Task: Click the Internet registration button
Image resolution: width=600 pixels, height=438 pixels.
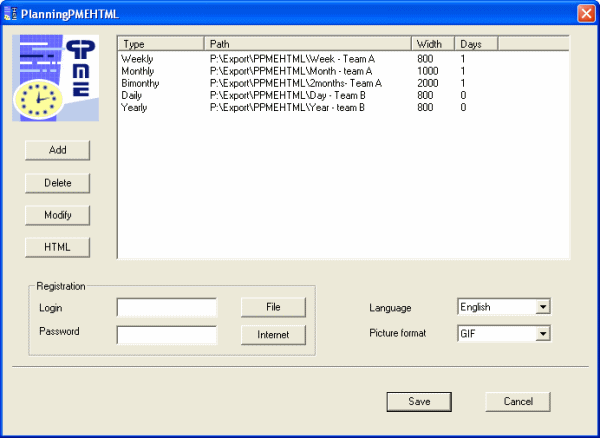Action: point(273,335)
